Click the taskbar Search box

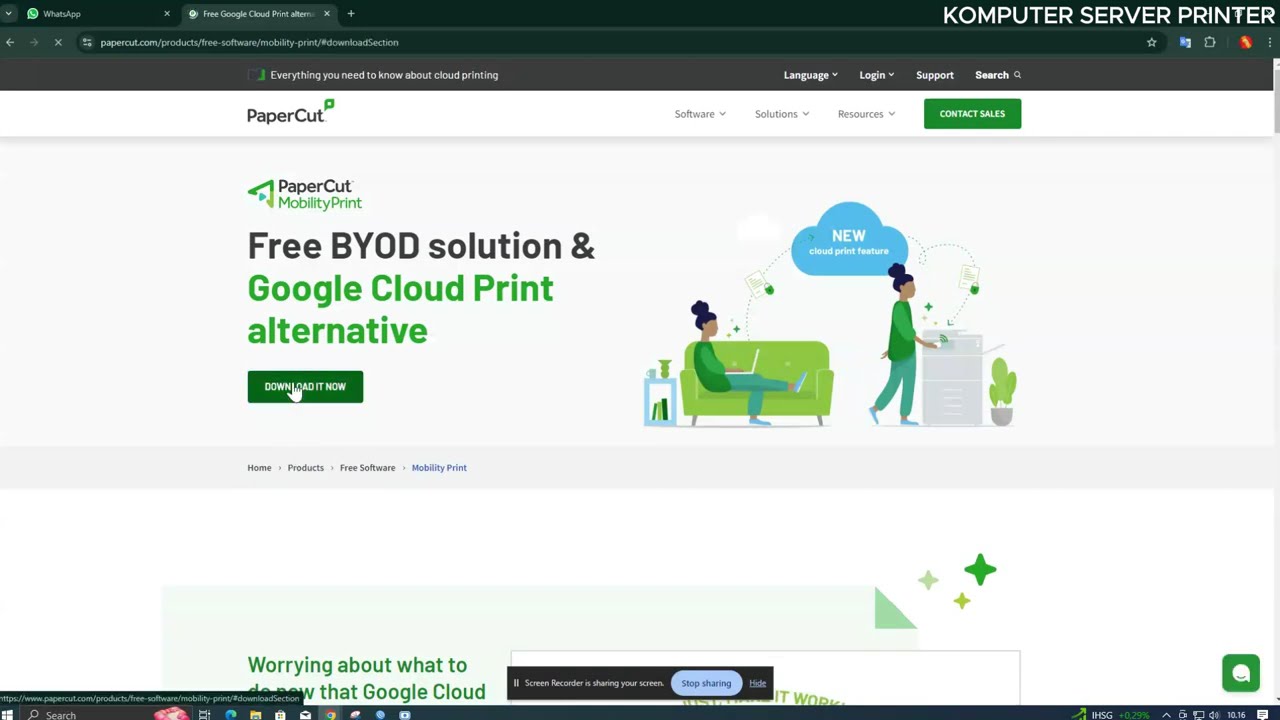(105, 714)
